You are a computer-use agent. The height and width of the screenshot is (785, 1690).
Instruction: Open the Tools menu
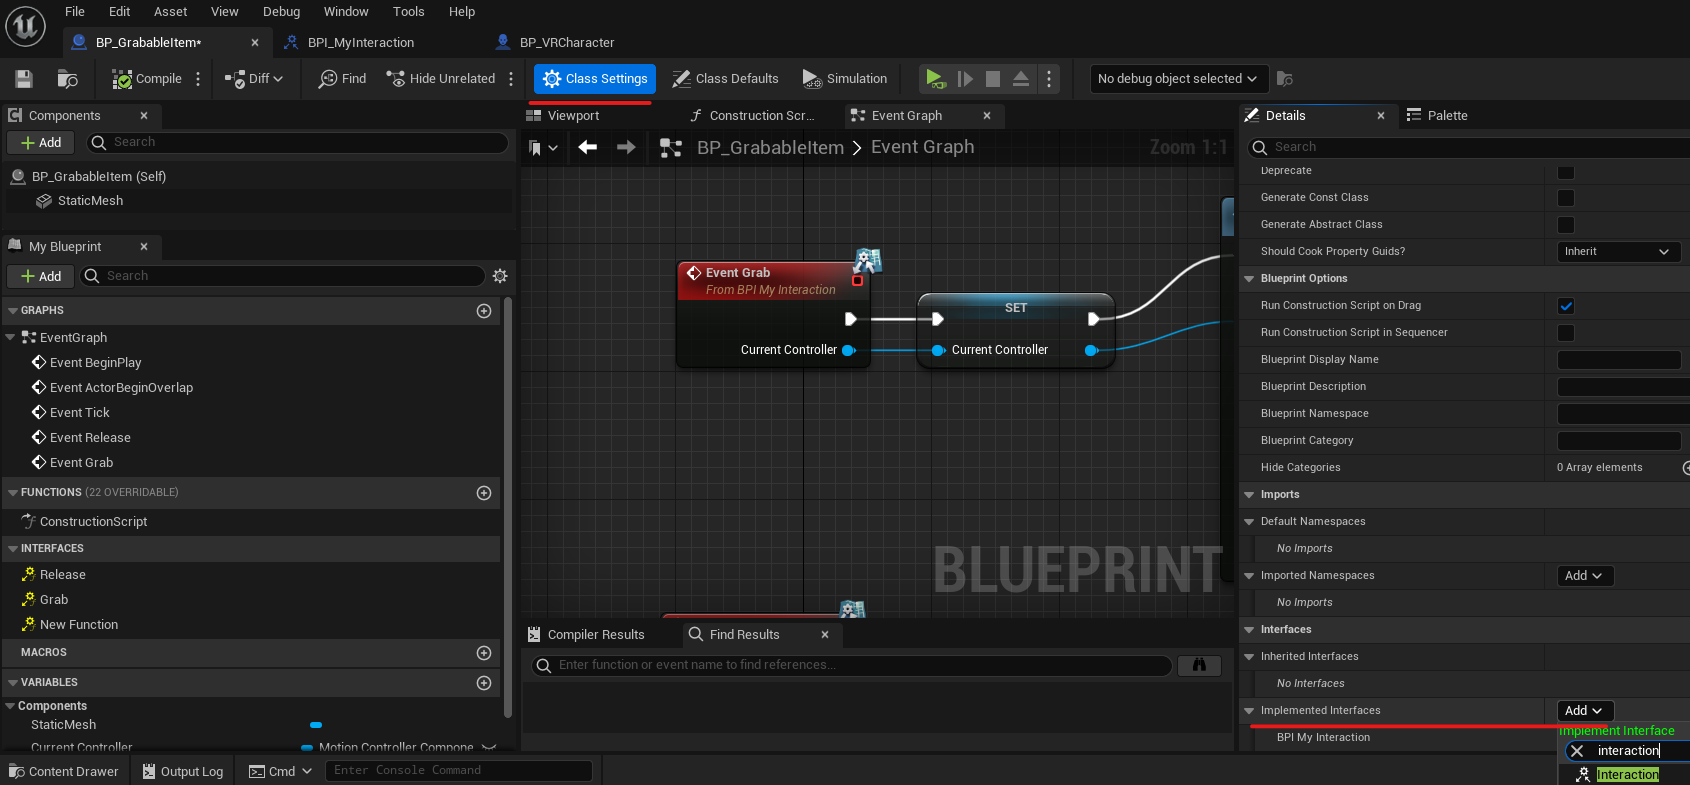point(408,12)
